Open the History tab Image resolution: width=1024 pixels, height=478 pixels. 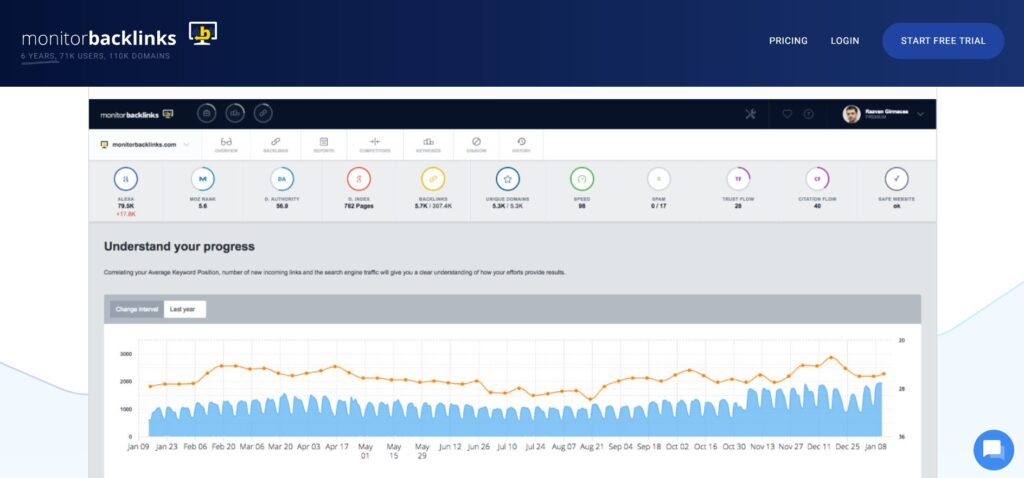[521, 145]
